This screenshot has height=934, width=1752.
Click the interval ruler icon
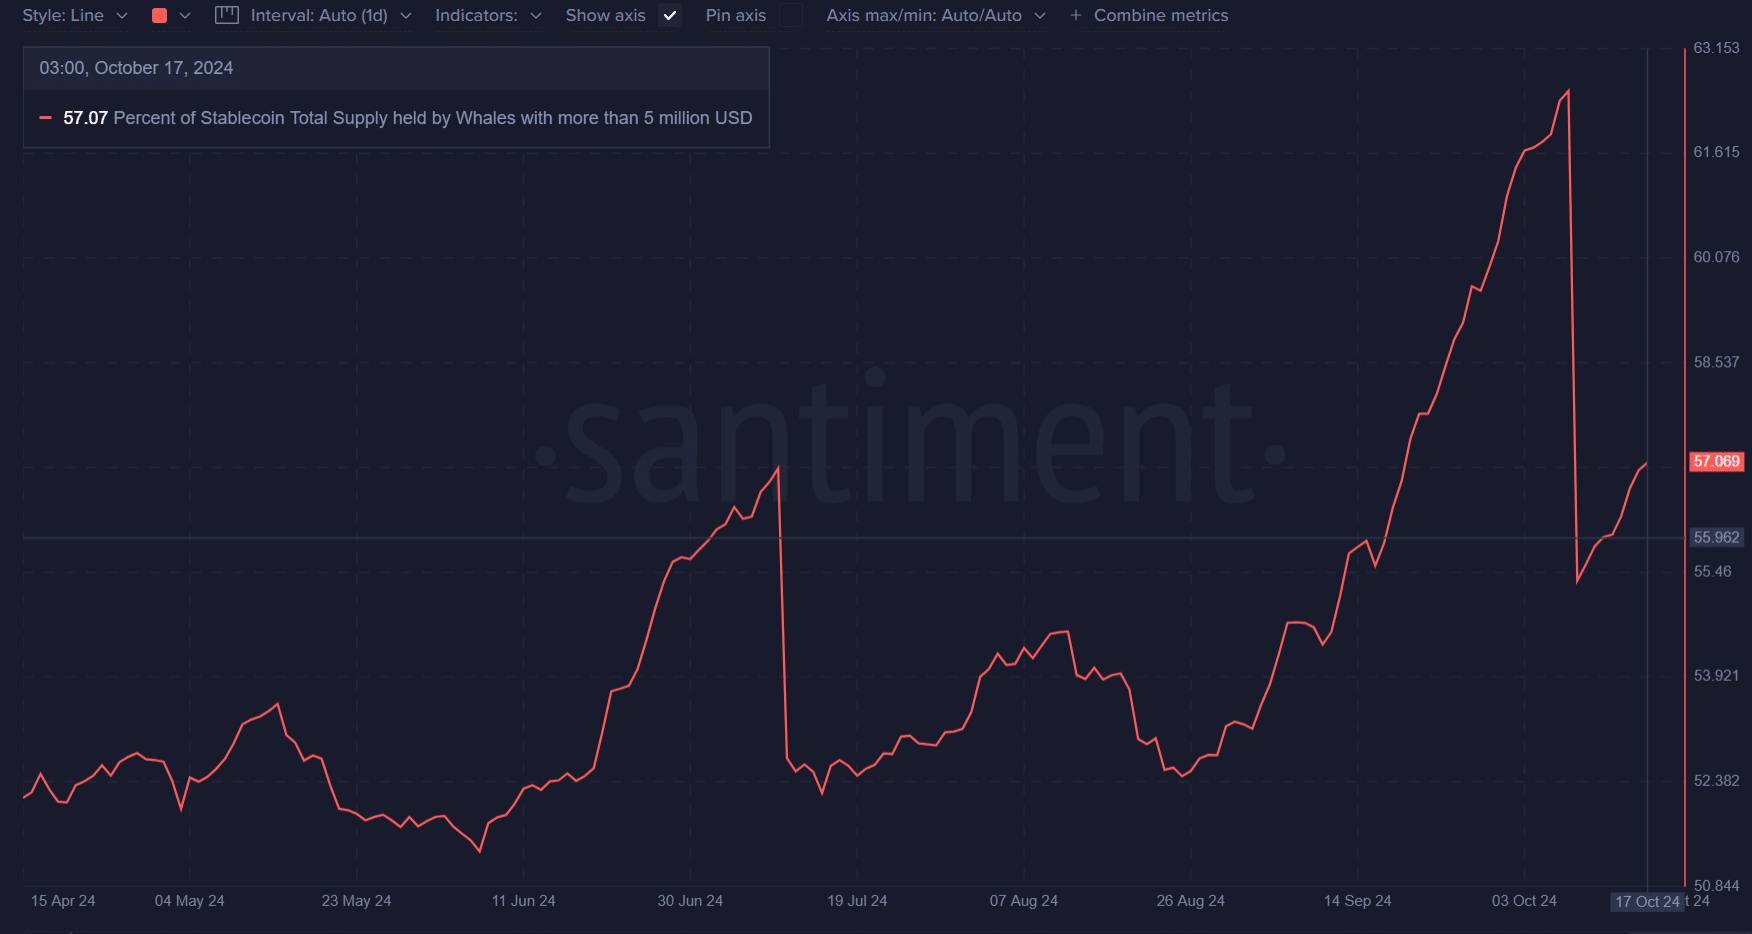[x=227, y=16]
